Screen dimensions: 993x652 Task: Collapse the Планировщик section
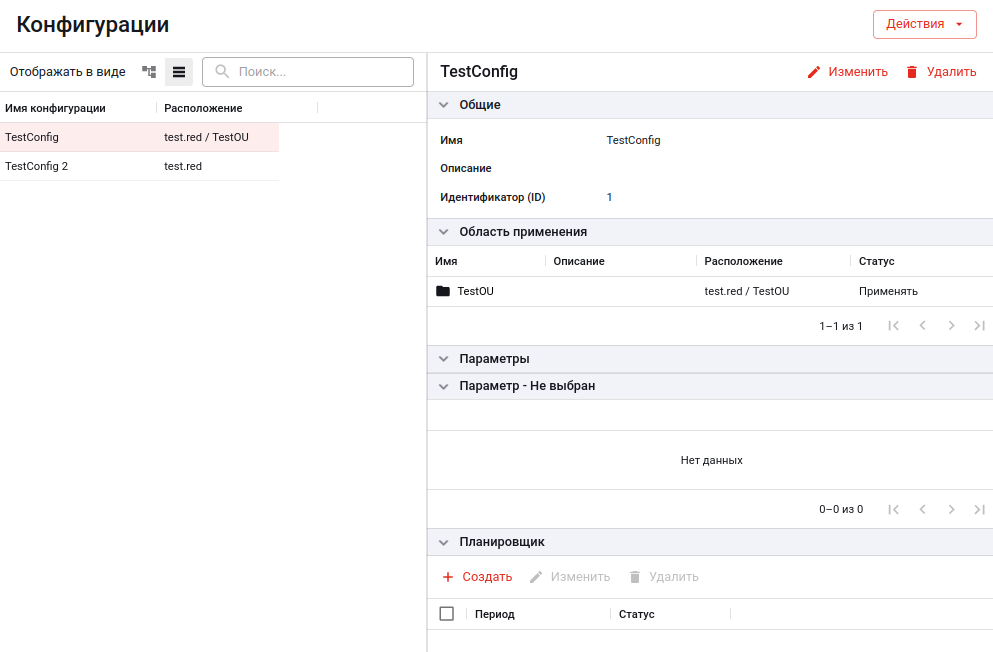pos(444,542)
